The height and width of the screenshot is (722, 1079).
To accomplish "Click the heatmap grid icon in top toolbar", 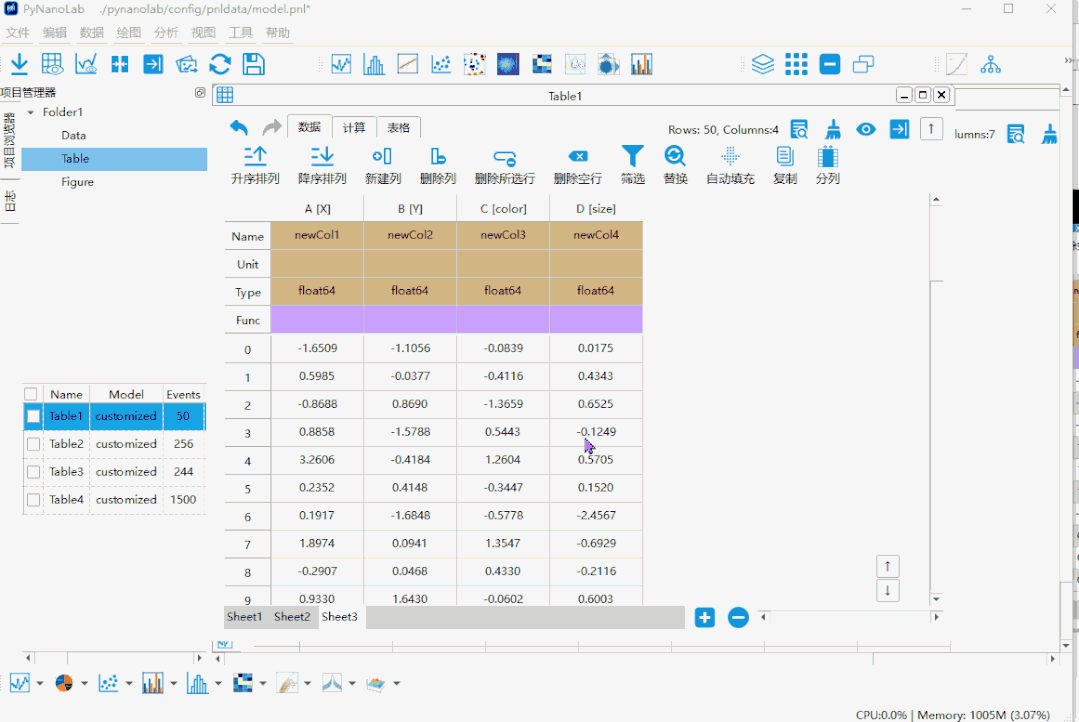I will (x=542, y=64).
